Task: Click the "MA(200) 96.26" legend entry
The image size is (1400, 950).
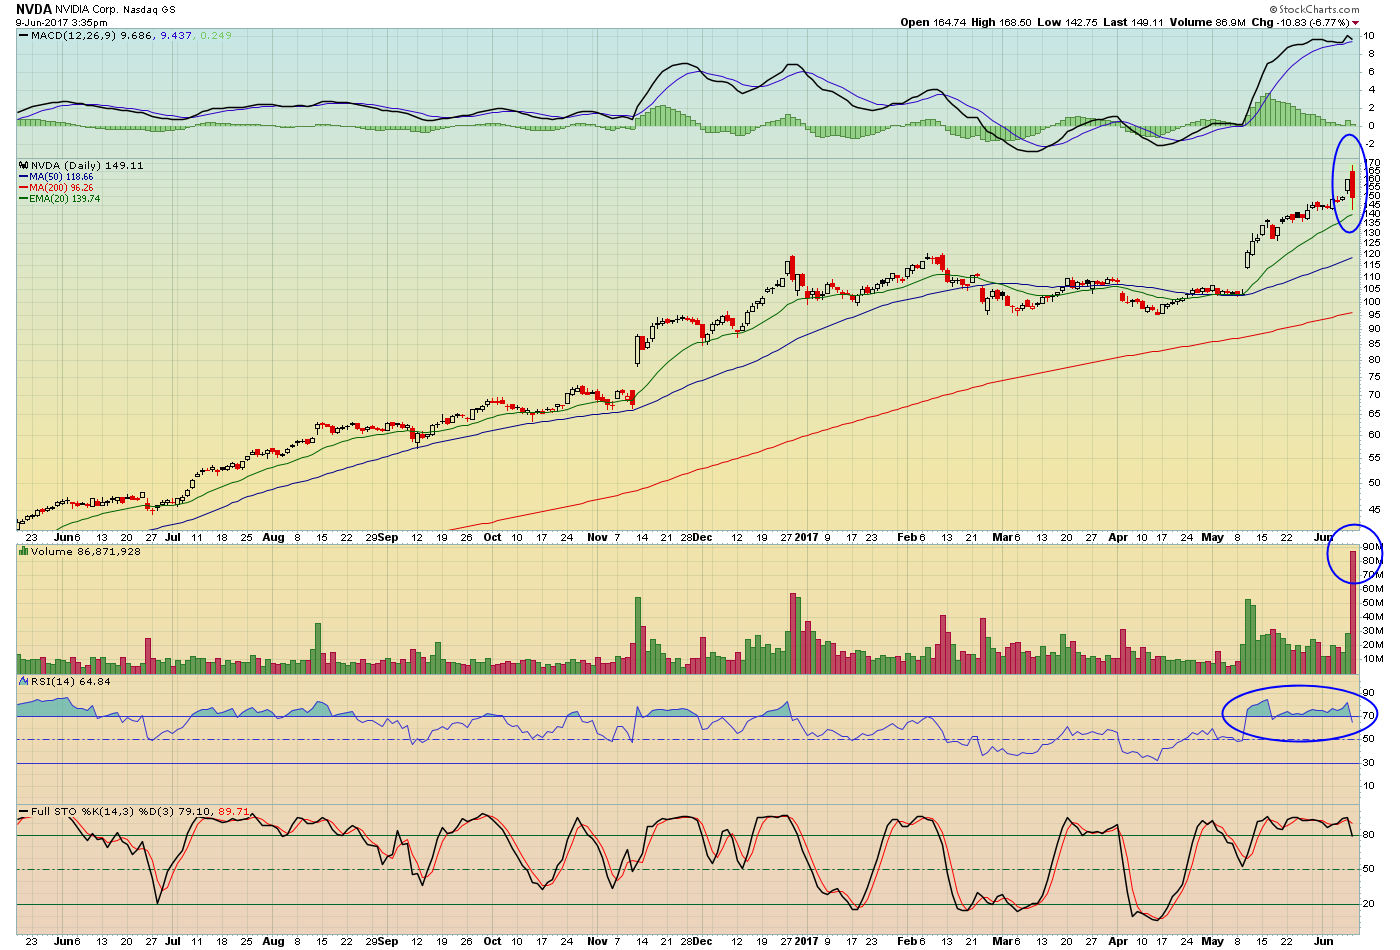Action: click(61, 188)
